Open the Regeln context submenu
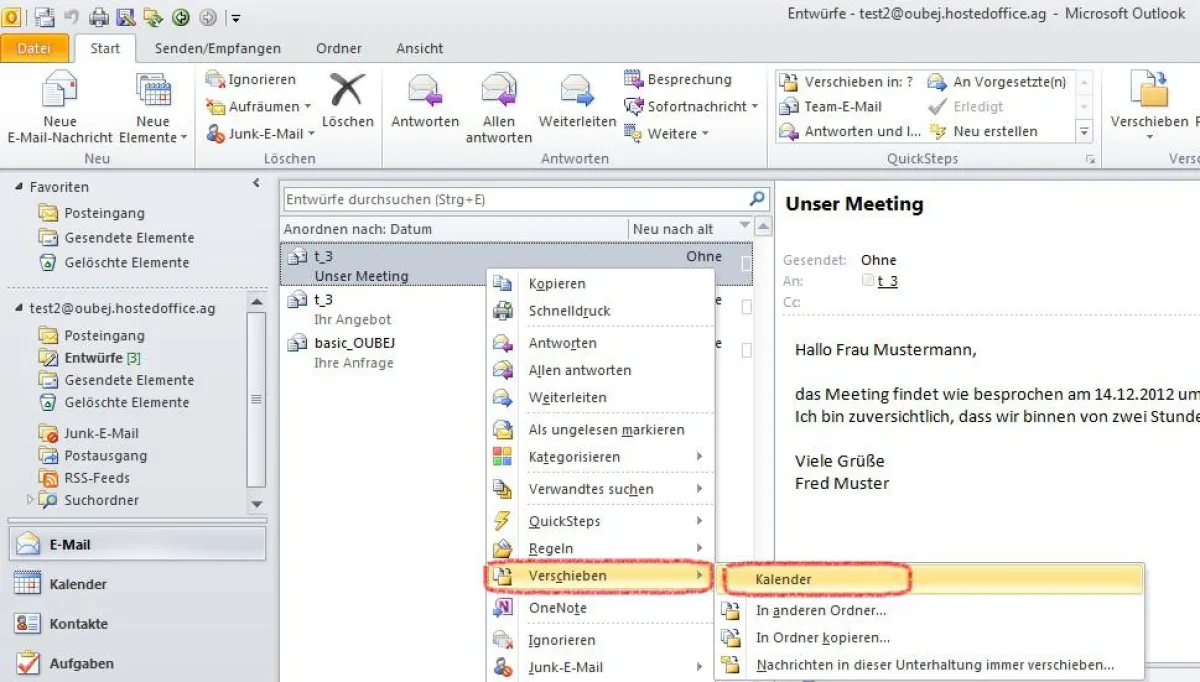Image resolution: width=1200 pixels, height=682 pixels. pyautogui.click(x=600, y=548)
